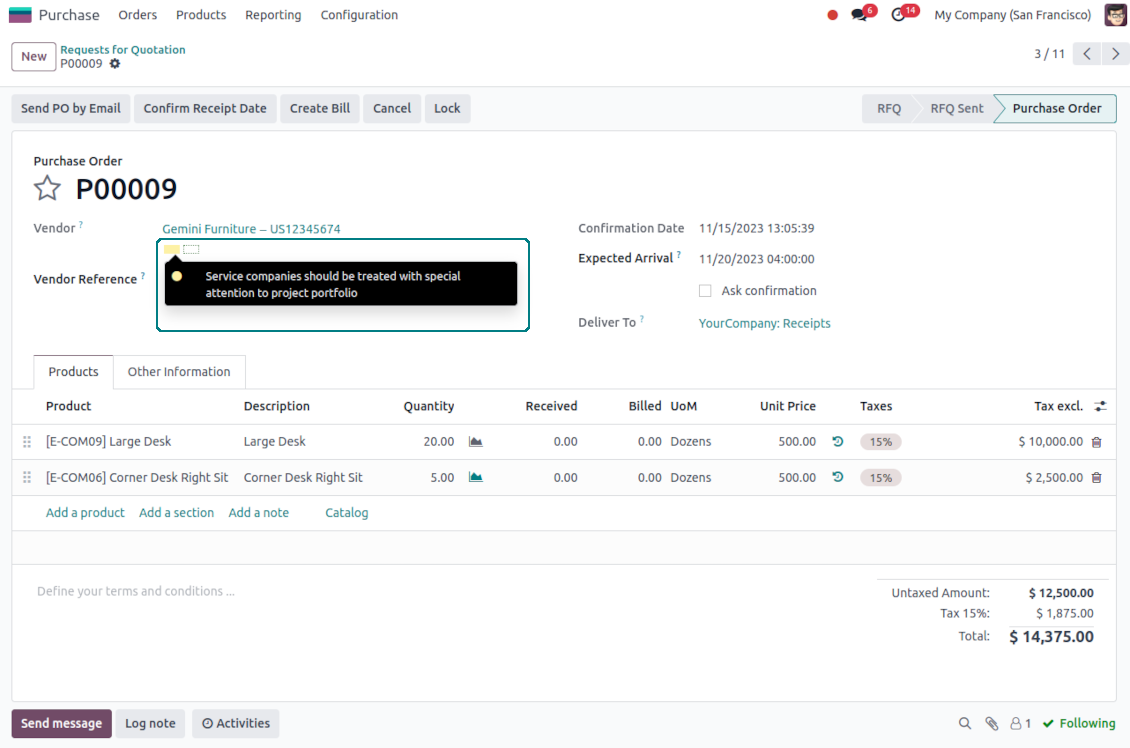Click the search magnifier icon in chatter
The height and width of the screenshot is (748, 1130).
point(965,723)
